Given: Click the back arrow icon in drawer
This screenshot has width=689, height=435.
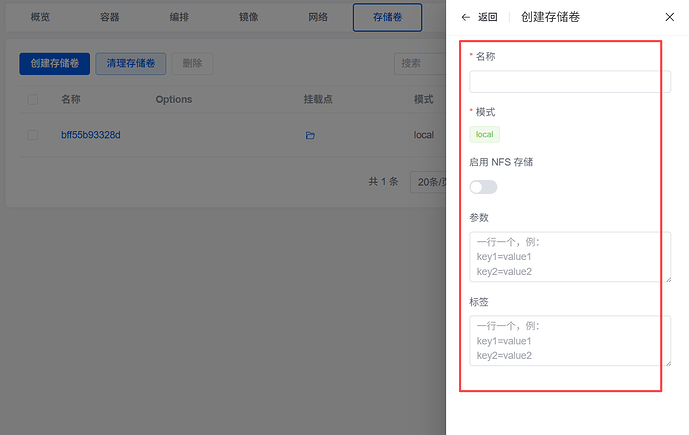Looking at the screenshot, I should [x=466, y=17].
